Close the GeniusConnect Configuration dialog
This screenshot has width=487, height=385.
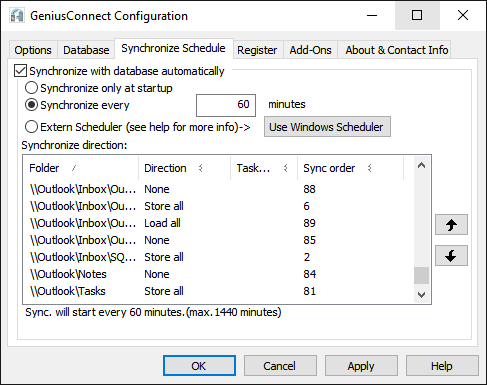coord(463,15)
